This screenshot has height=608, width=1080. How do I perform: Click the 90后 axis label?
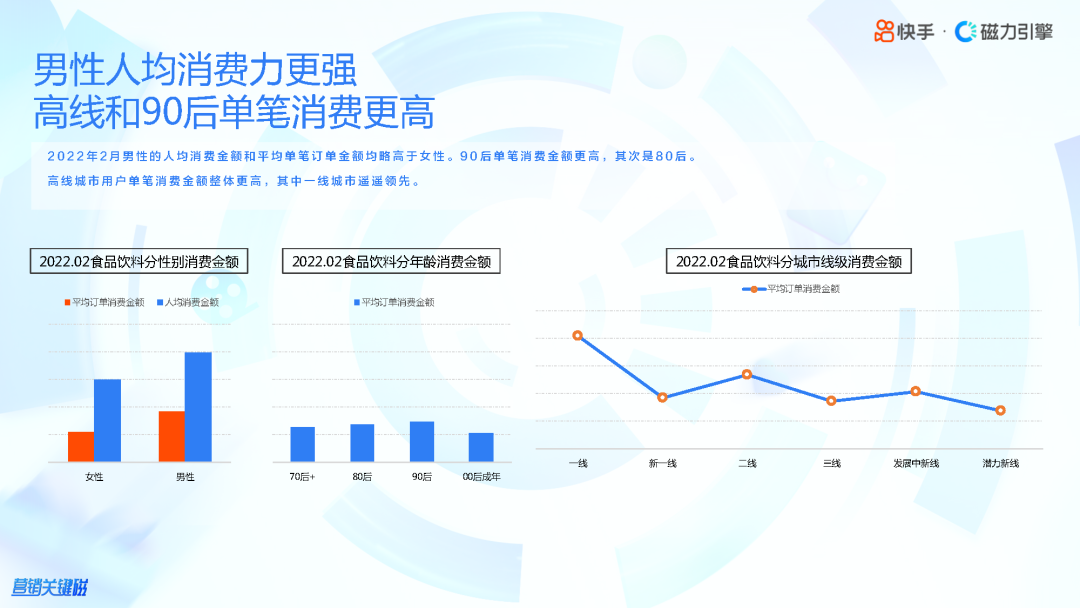point(422,476)
